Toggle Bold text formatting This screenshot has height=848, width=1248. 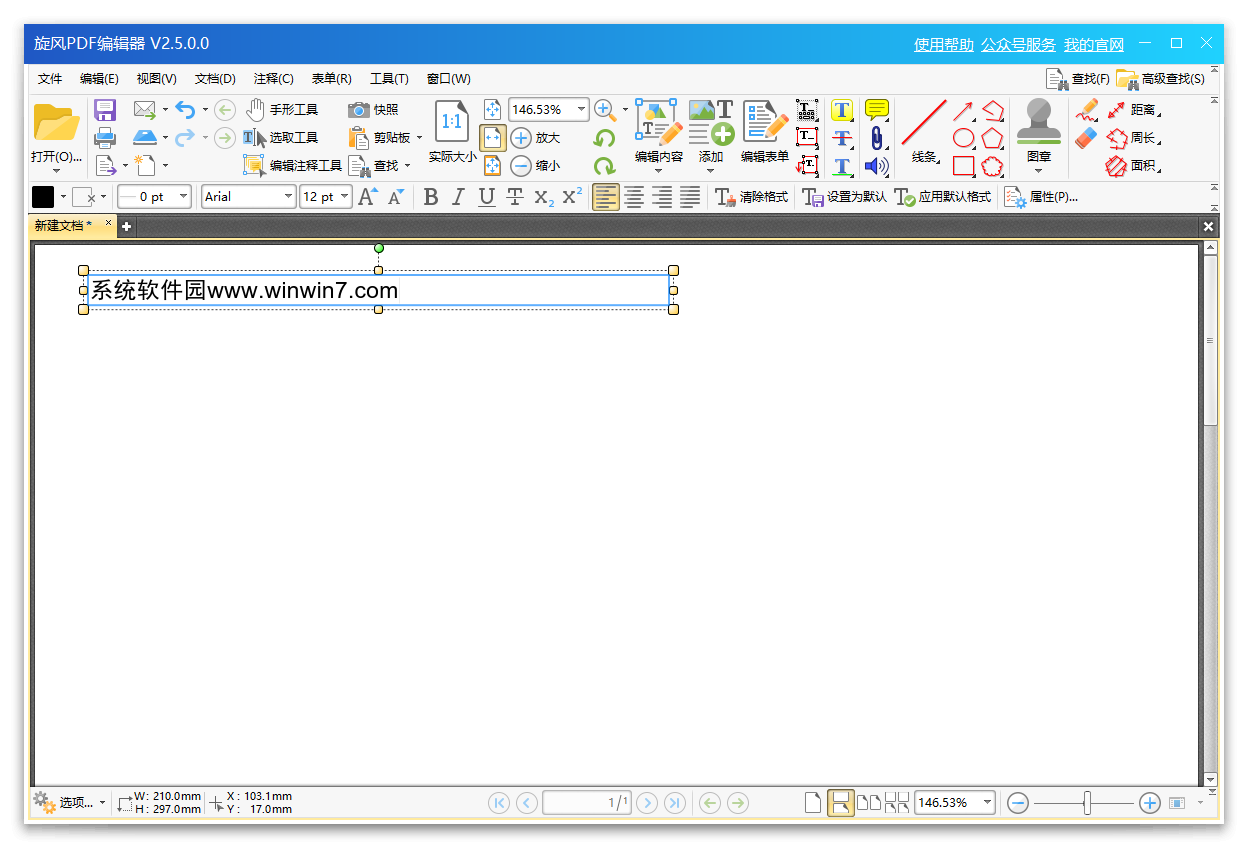point(431,197)
